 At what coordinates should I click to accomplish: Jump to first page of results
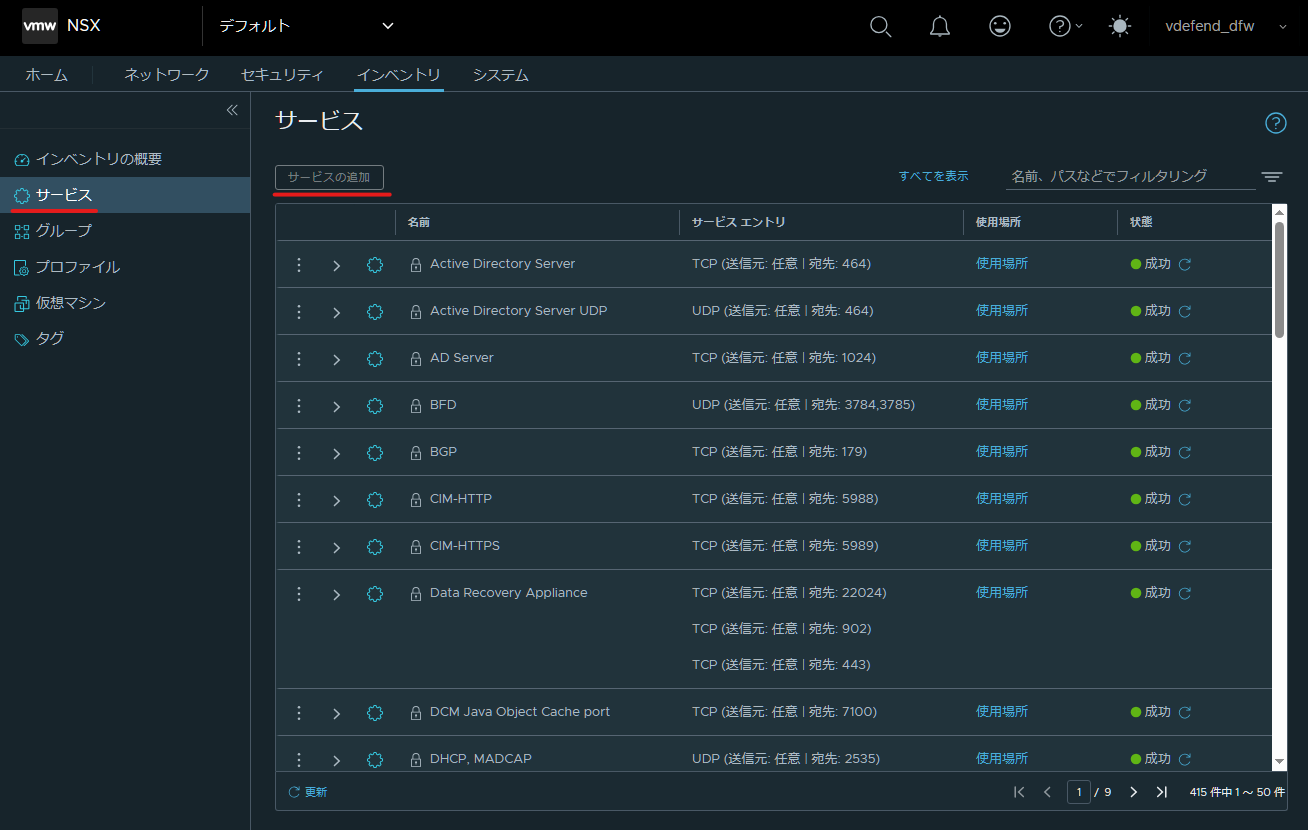[1019, 792]
